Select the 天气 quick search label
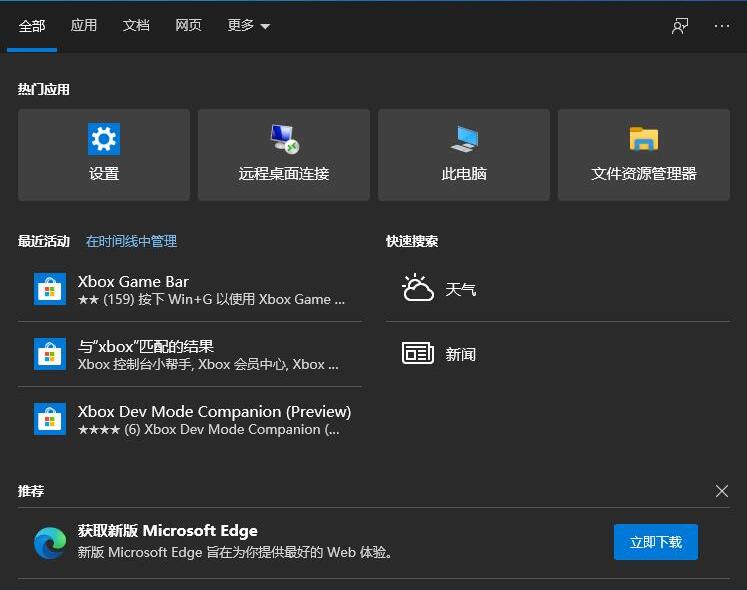The height and width of the screenshot is (590, 747). tap(461, 289)
